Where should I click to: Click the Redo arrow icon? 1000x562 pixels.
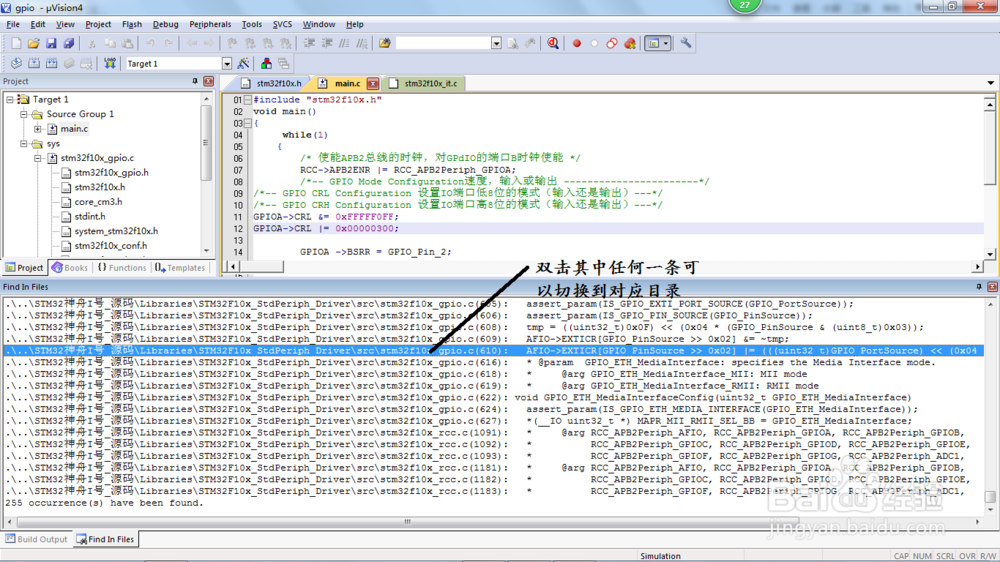click(168, 43)
